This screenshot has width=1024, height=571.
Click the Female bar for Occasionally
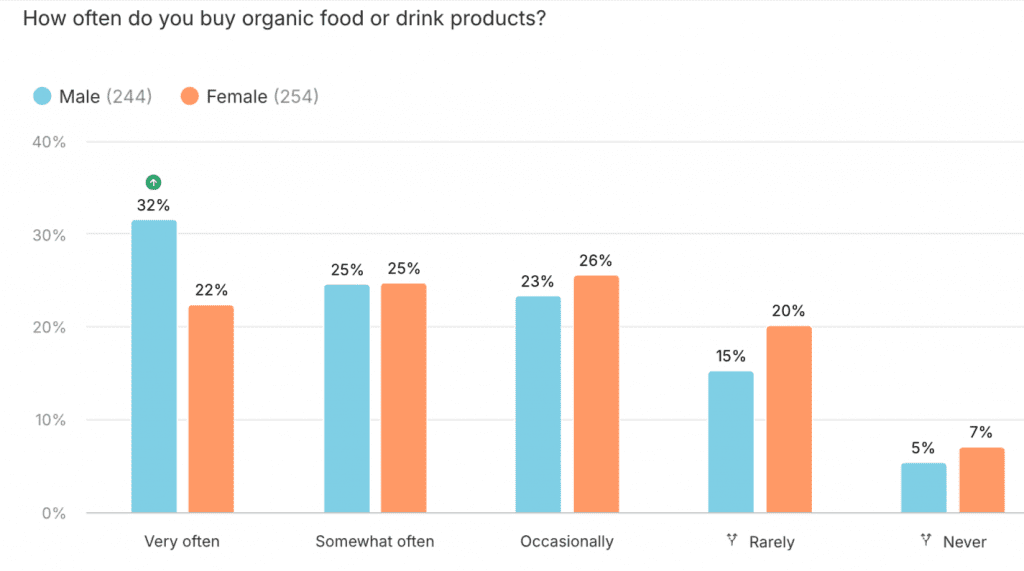pyautogui.click(x=596, y=394)
